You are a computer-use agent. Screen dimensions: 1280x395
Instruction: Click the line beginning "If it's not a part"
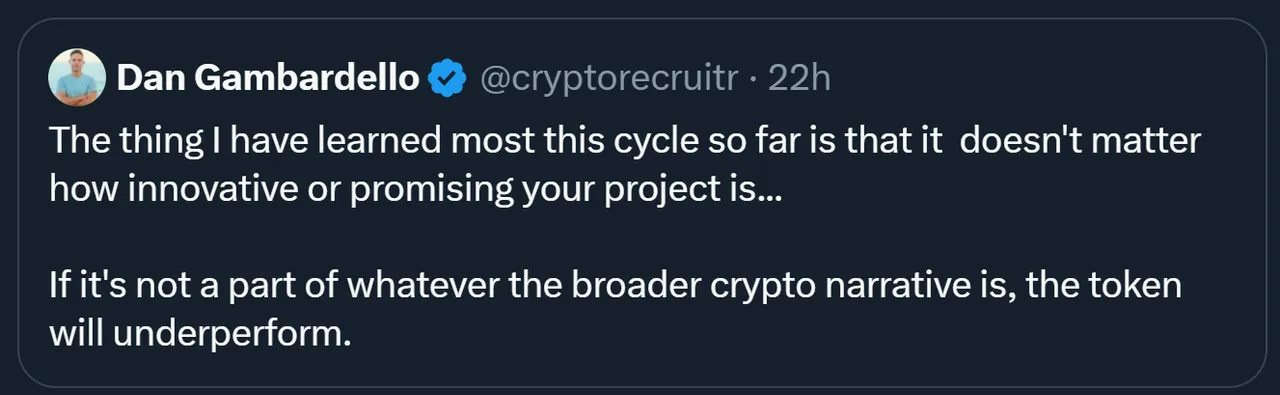(x=615, y=286)
